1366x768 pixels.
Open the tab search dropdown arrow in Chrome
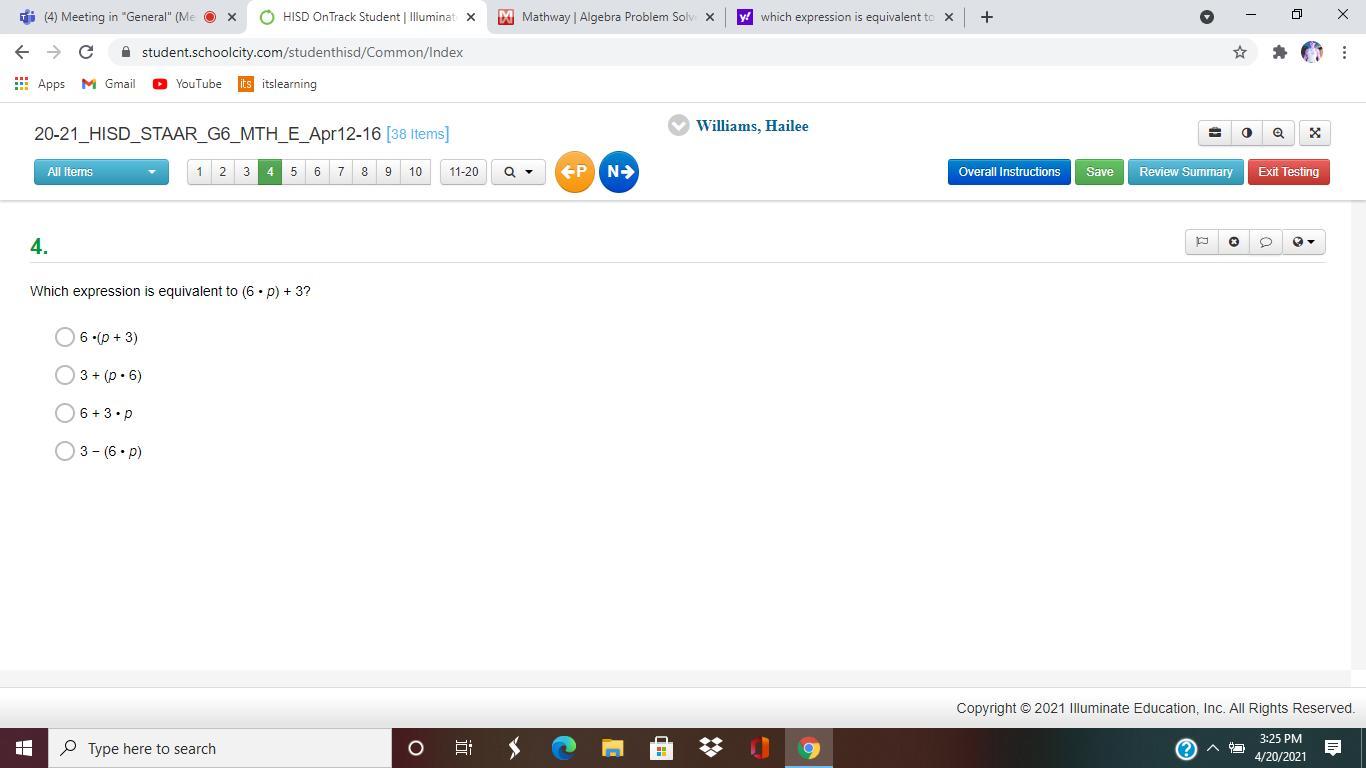(1207, 17)
